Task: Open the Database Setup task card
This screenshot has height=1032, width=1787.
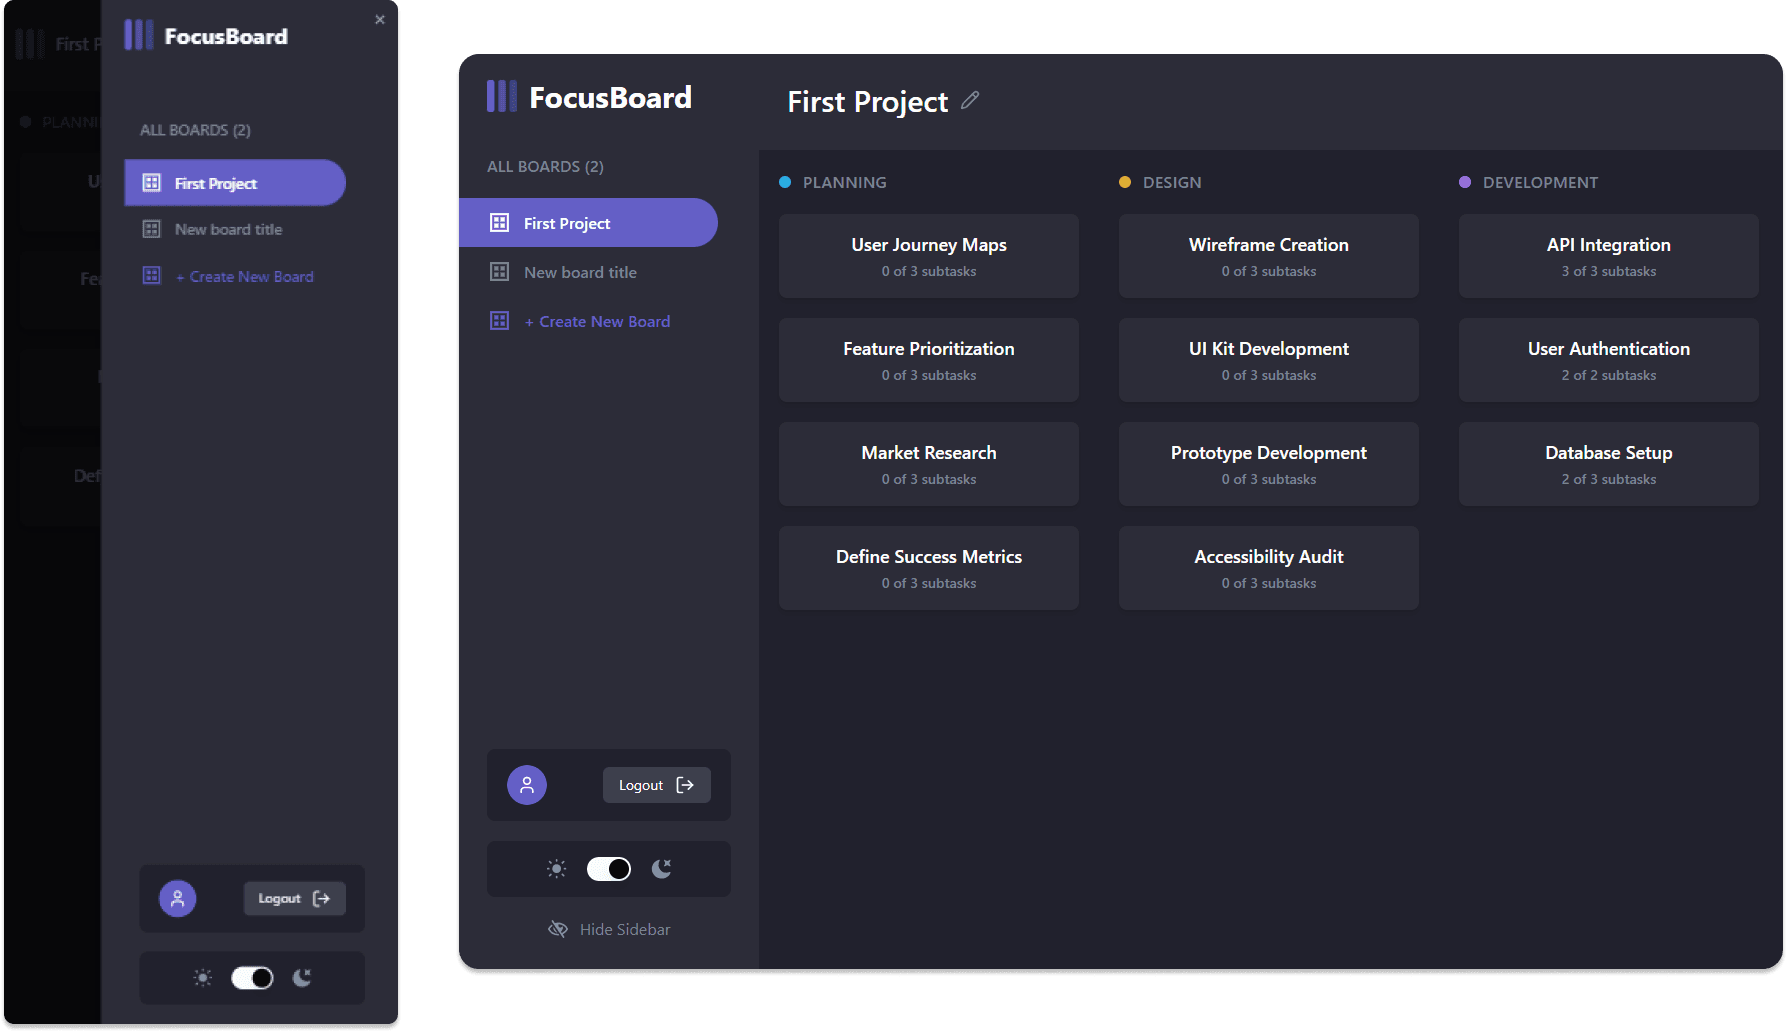Action: (1609, 464)
